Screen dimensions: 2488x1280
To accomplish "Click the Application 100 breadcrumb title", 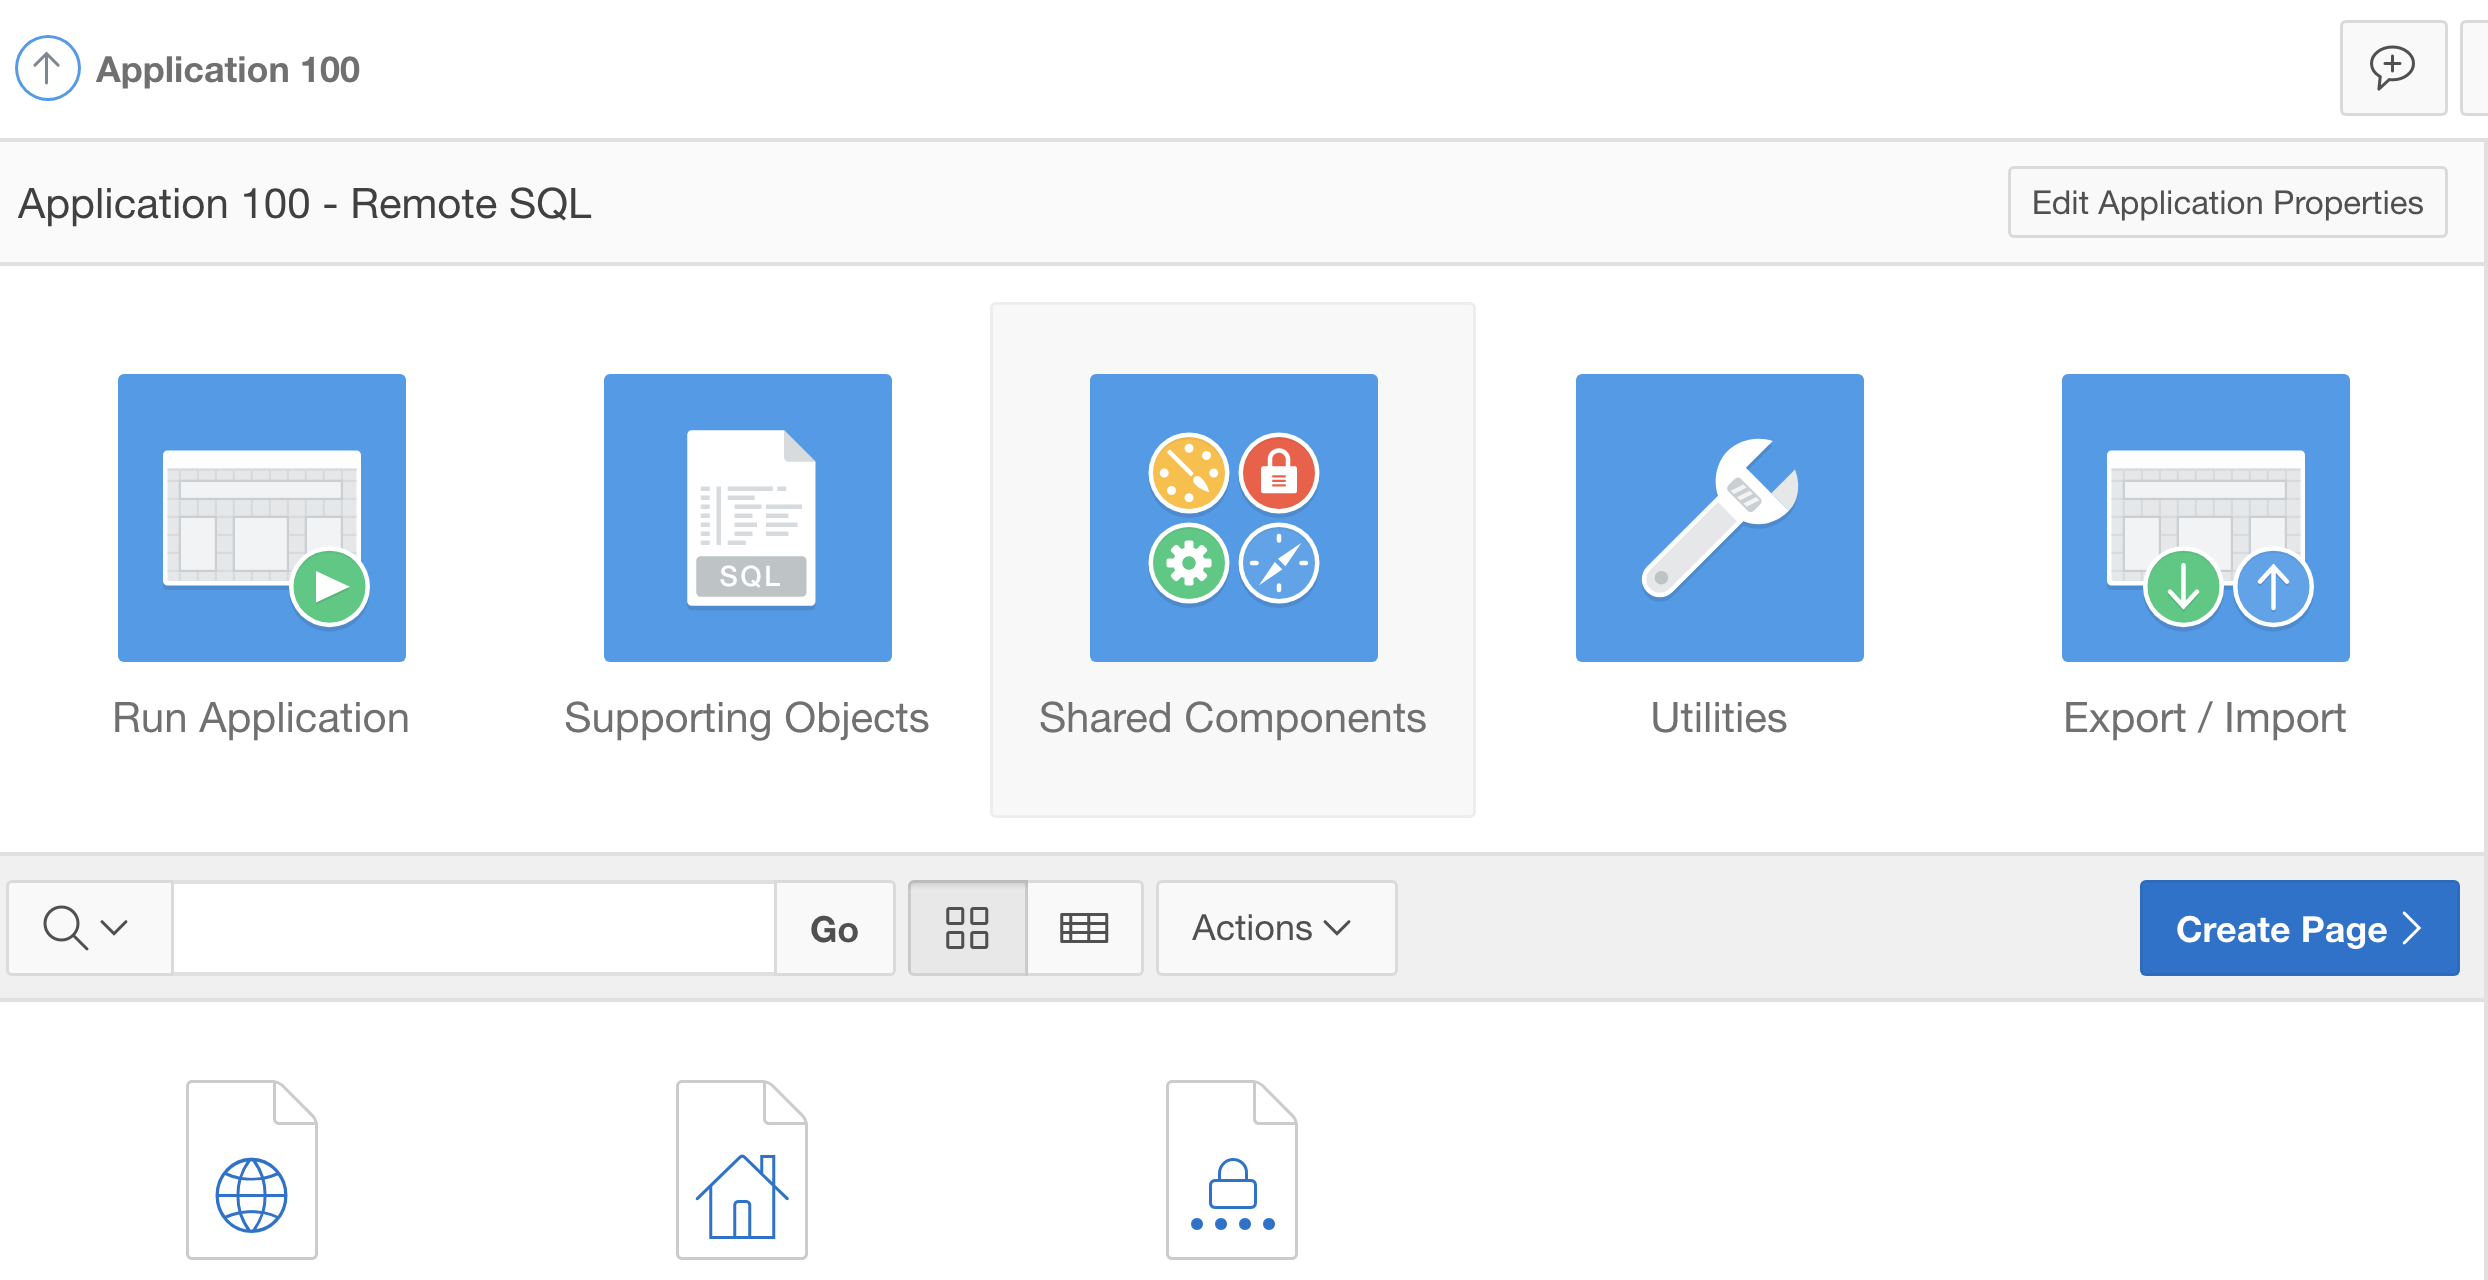I will click(228, 70).
